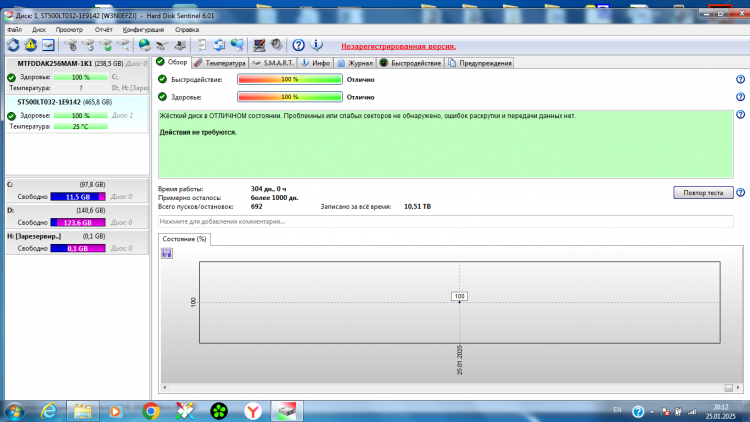Screen dimensions: 750x422
Task: Click the Повтор теста button
Action: pyautogui.click(x=703, y=192)
